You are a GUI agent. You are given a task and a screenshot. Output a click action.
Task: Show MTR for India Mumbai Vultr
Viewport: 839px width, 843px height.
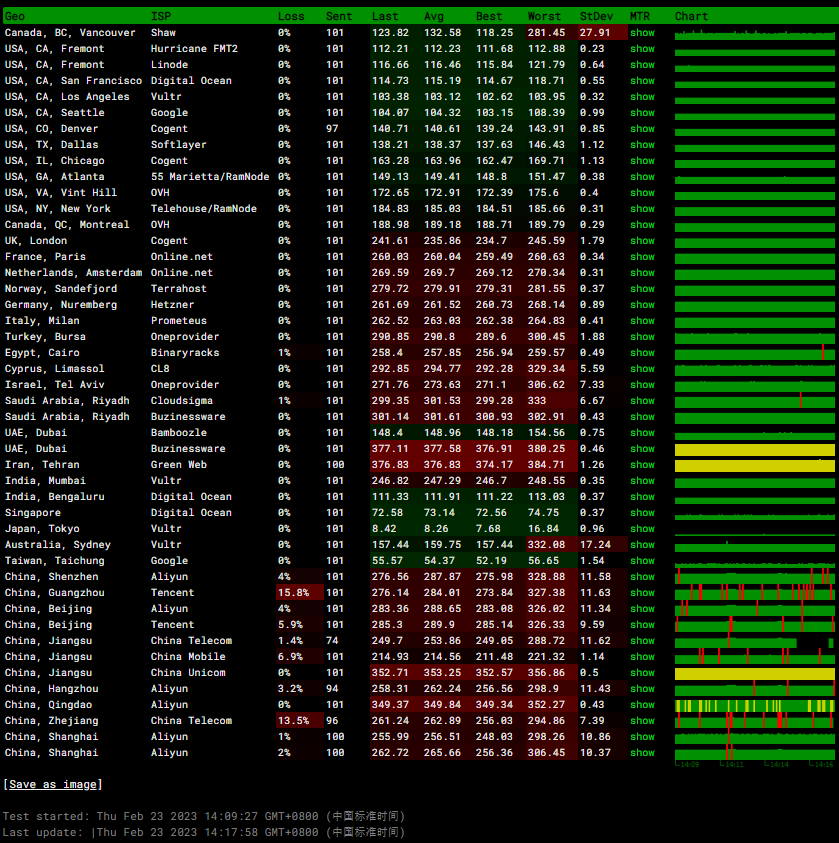click(642, 481)
